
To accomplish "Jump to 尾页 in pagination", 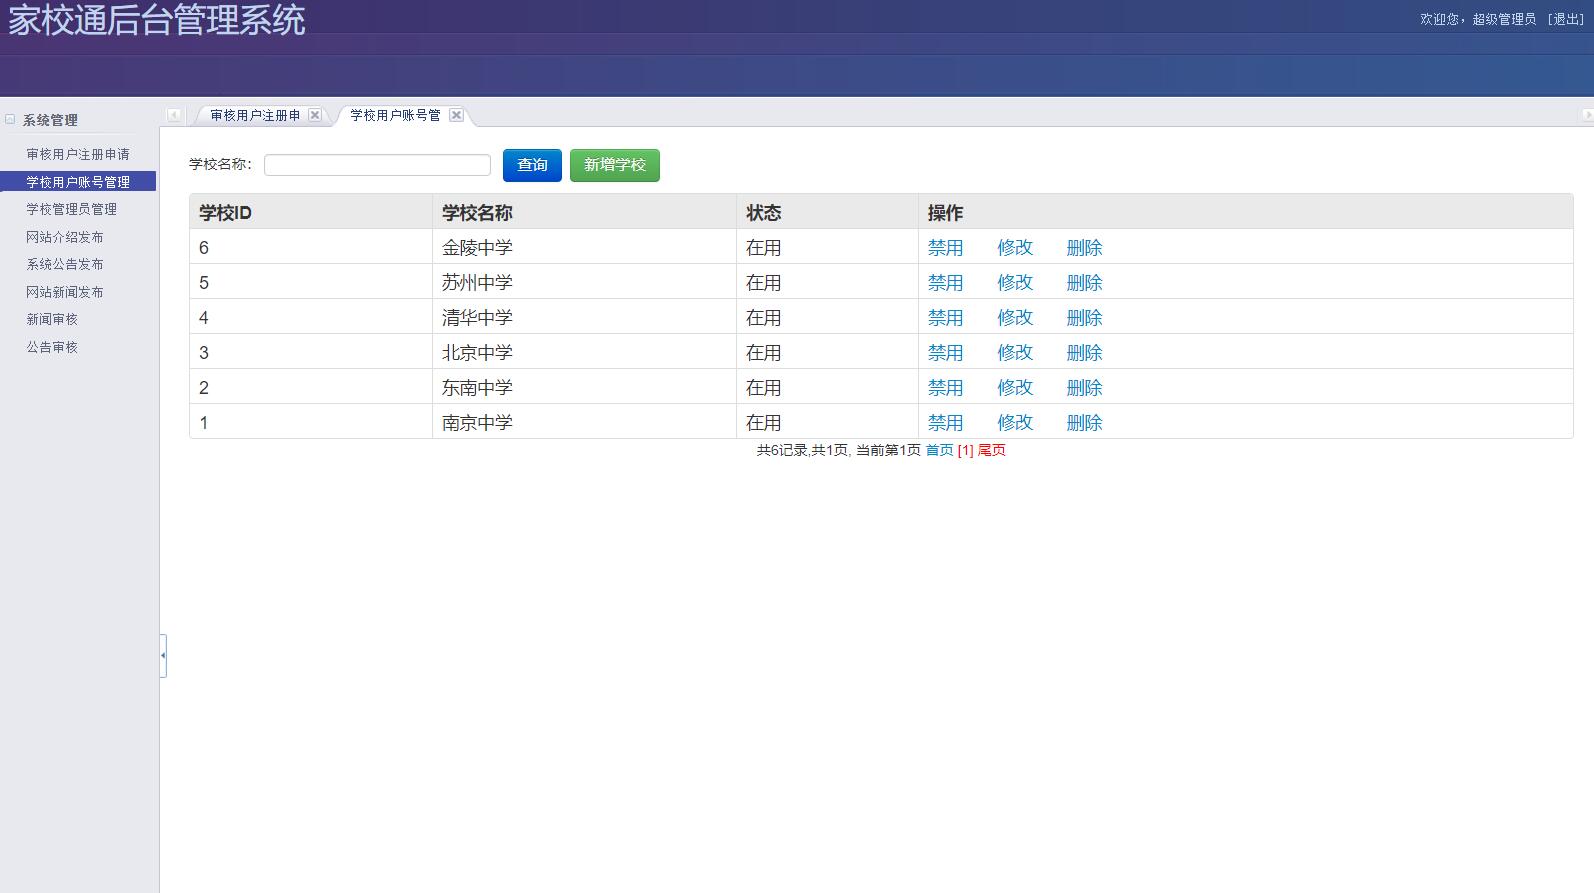I will point(991,450).
